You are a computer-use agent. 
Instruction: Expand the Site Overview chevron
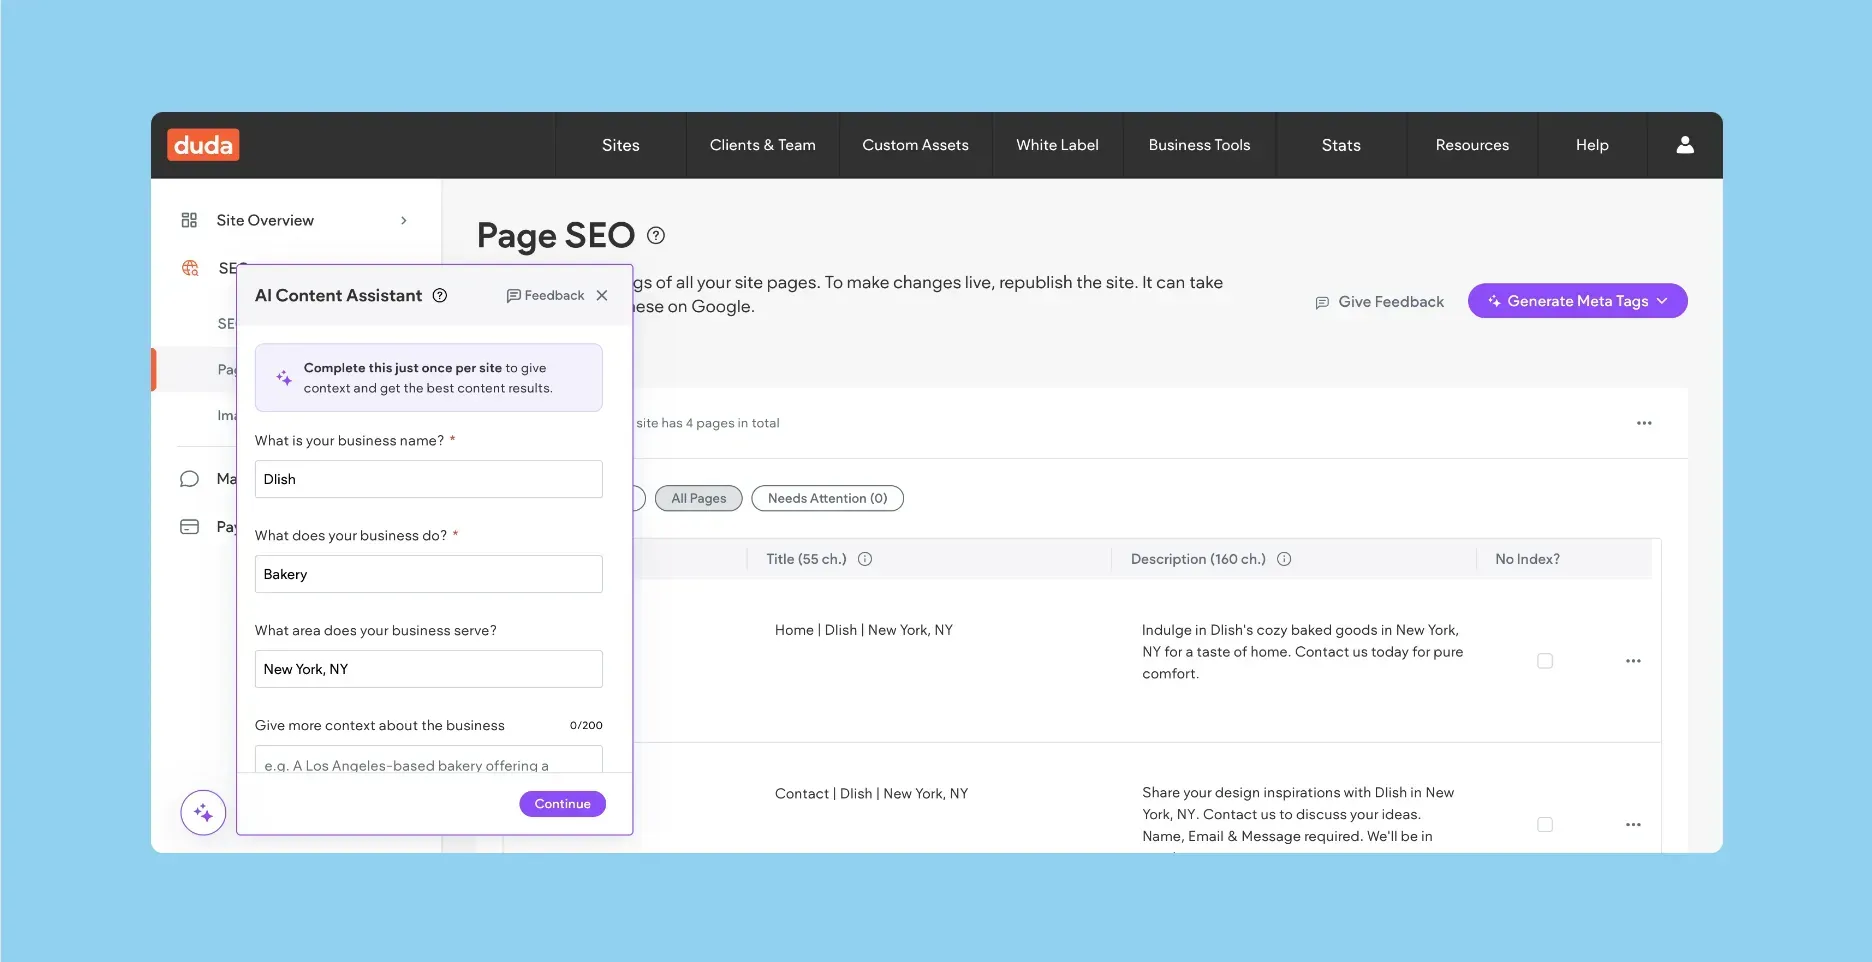(x=404, y=220)
